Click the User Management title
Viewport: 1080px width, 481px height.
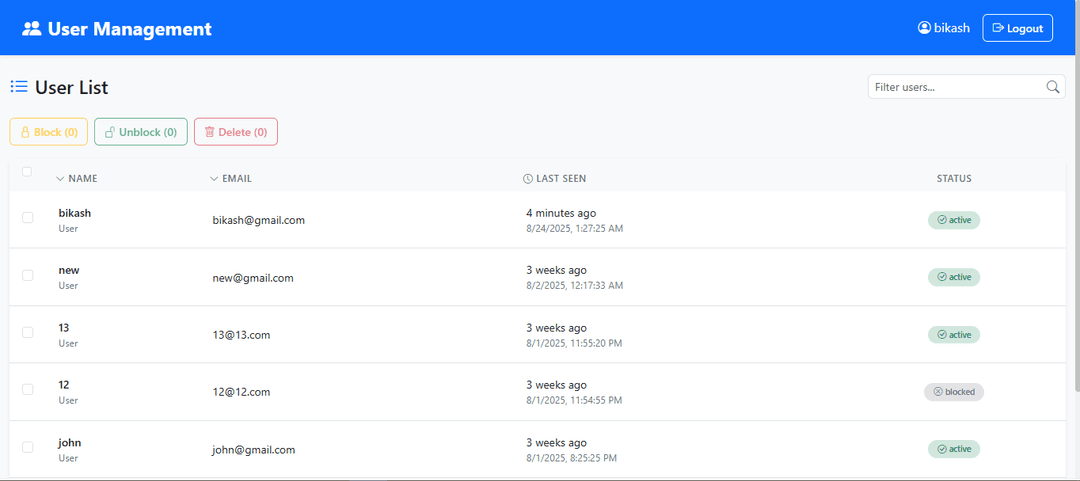click(129, 29)
